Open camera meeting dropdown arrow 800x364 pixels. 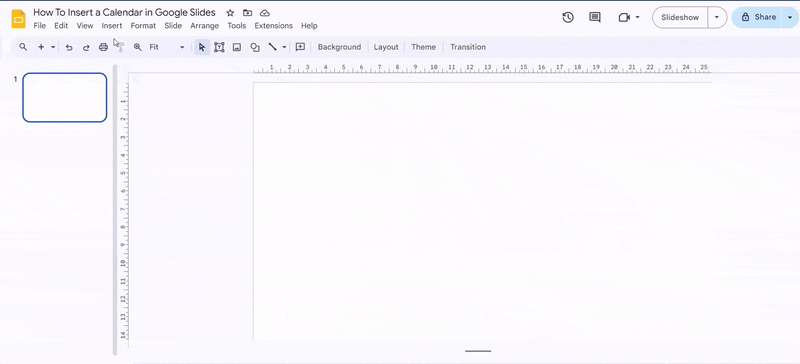tap(637, 17)
